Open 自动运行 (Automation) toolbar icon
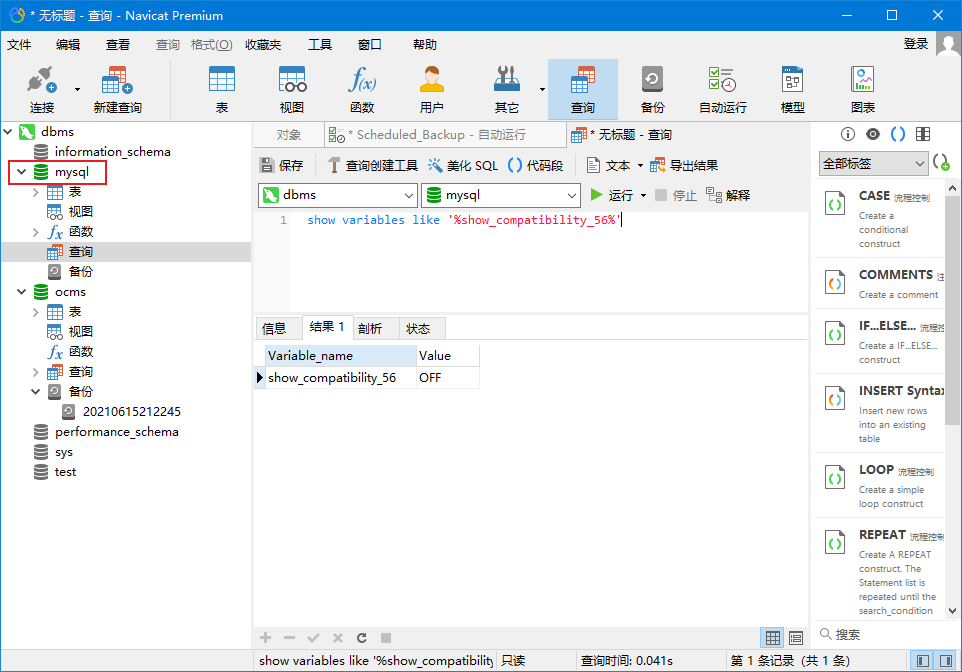The width and height of the screenshot is (962, 672). coord(722,89)
